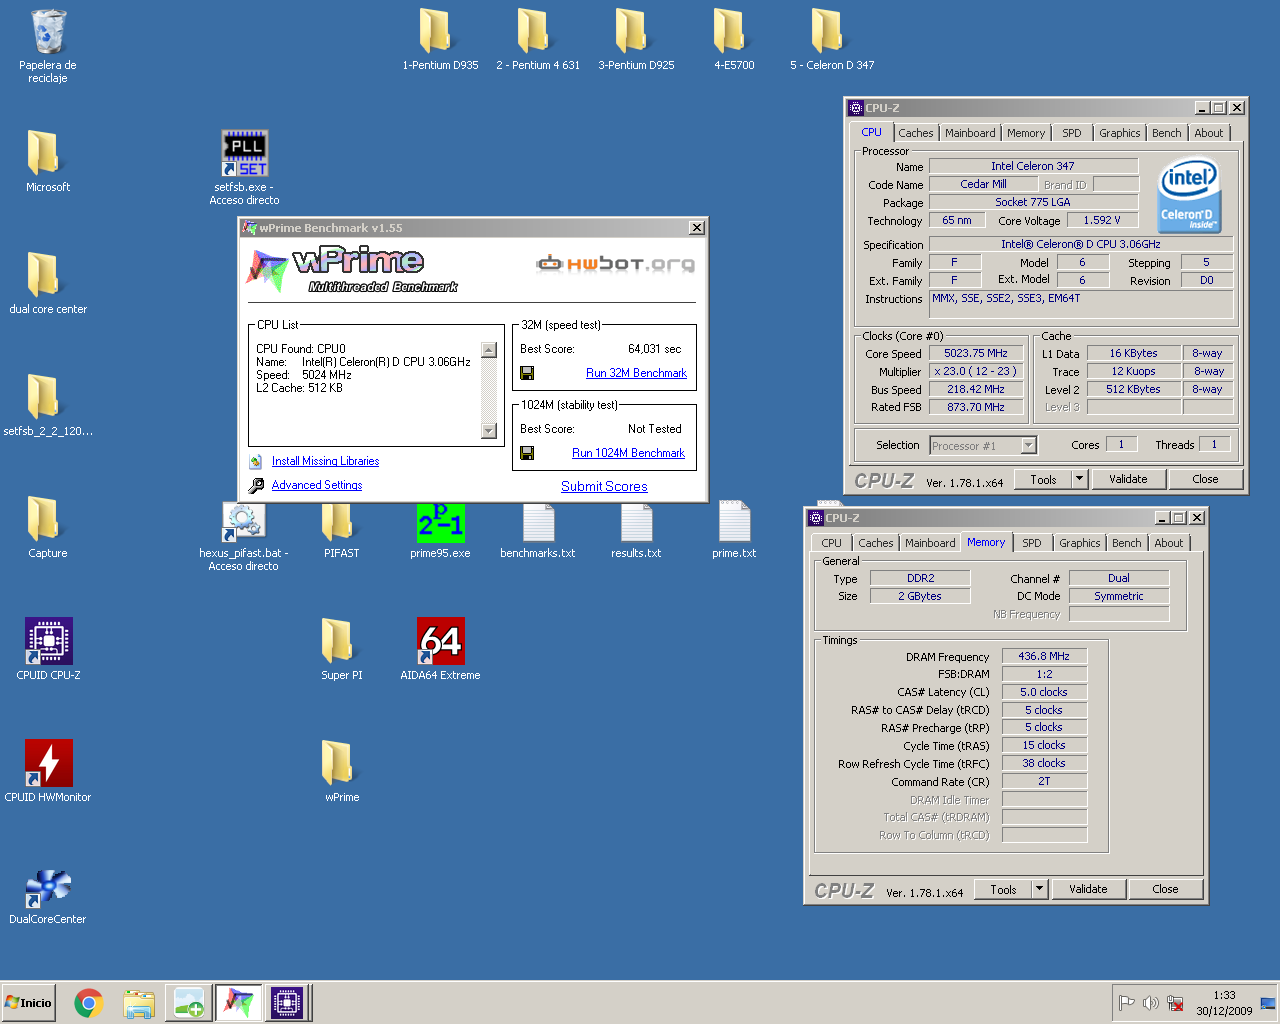This screenshot has width=1280, height=1024.
Task: Open the Install Missing Libraries link
Action: coord(325,461)
